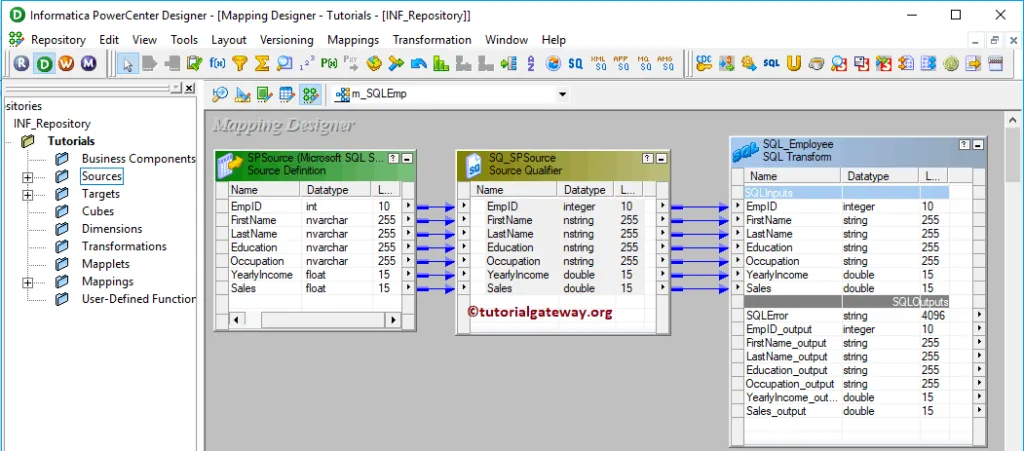Close the navigator panel with X
Image resolution: width=1024 pixels, height=451 pixels.
pyautogui.click(x=189, y=88)
